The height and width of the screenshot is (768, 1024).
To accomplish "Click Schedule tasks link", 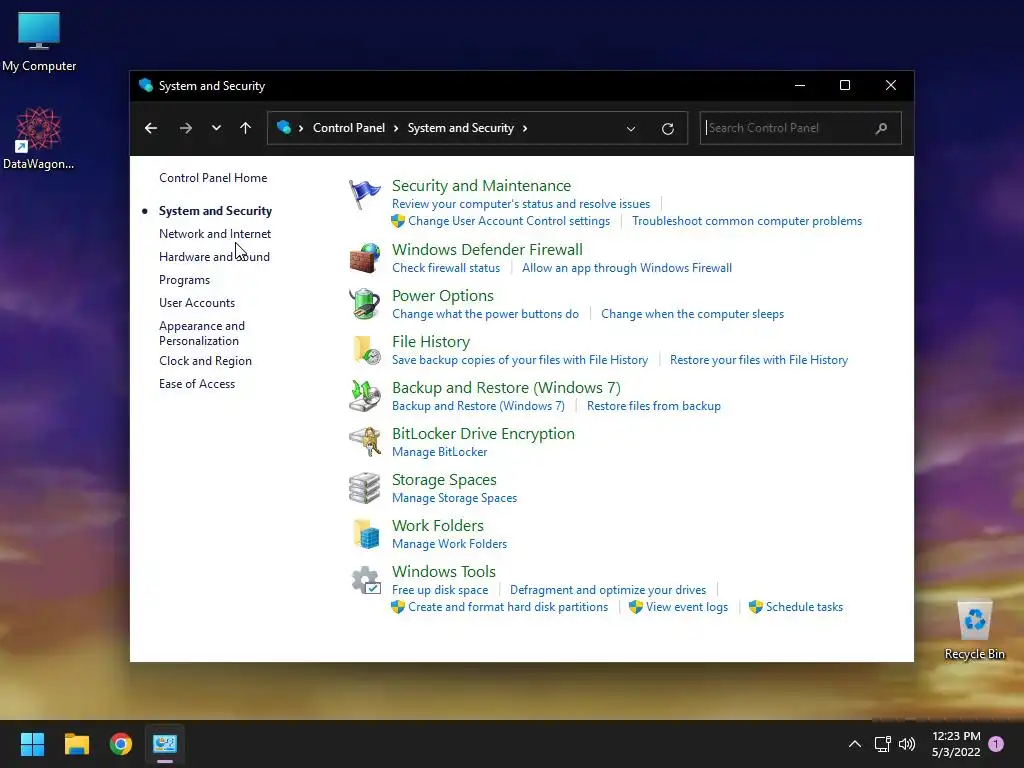I will coord(805,607).
